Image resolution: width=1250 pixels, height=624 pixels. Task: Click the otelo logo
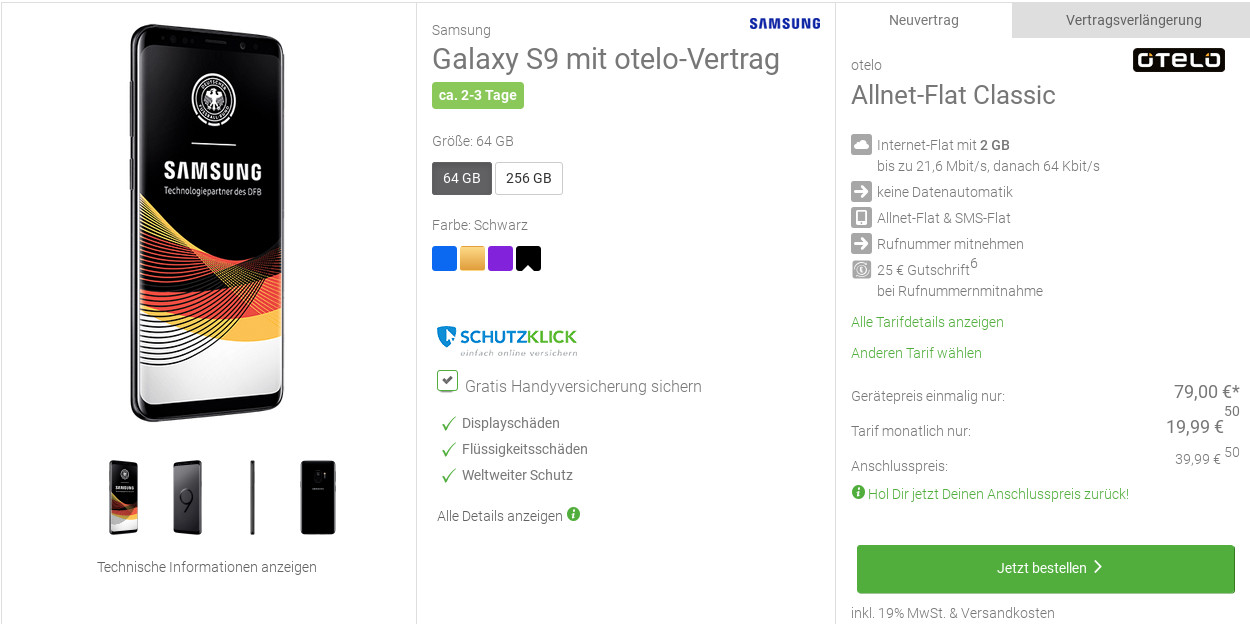tap(1178, 60)
